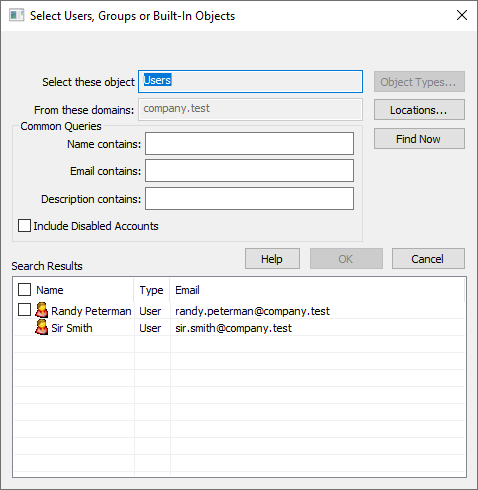The height and width of the screenshot is (490, 478).
Task: Sort results by the Email column header
Action: click(187, 290)
